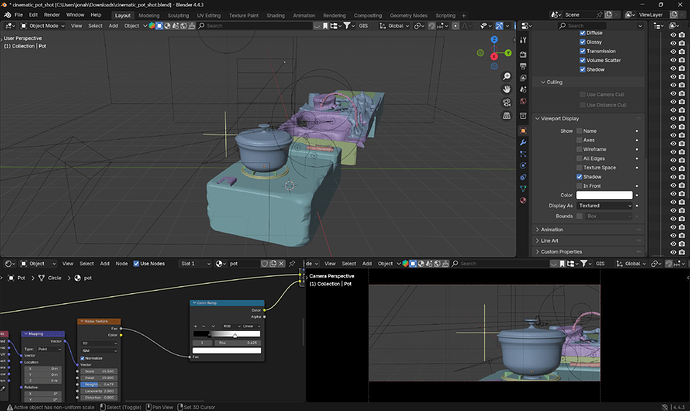690x411 pixels.
Task: Open the Global transform orientation dropdown
Action: click(394, 26)
